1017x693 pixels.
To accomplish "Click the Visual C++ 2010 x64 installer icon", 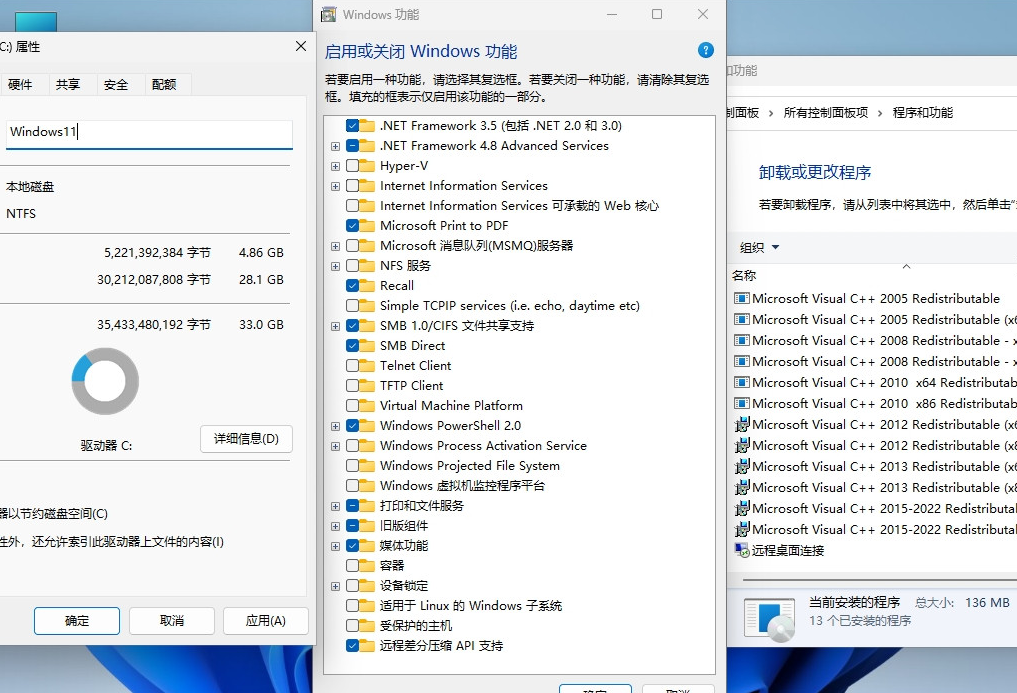I will [x=741, y=382].
